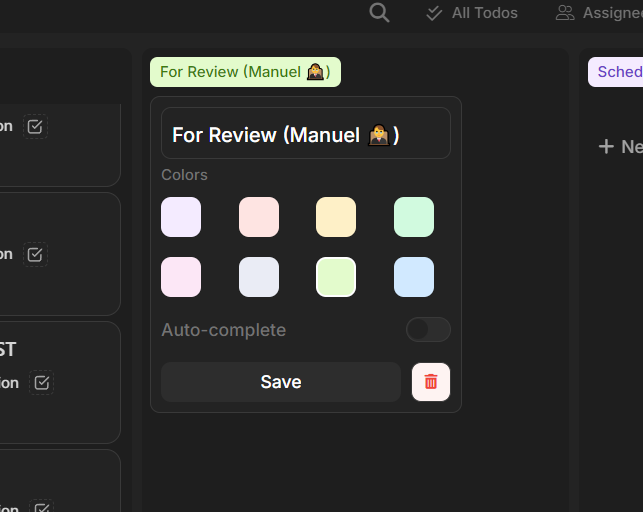This screenshot has height=512, width=643.
Task: Choose the light sky blue color swatch
Action: click(x=414, y=277)
